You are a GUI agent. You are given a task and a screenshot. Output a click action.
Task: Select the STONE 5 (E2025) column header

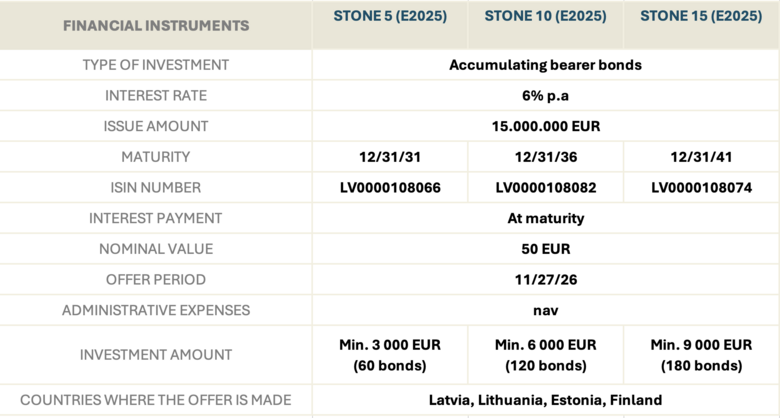pyautogui.click(x=390, y=16)
